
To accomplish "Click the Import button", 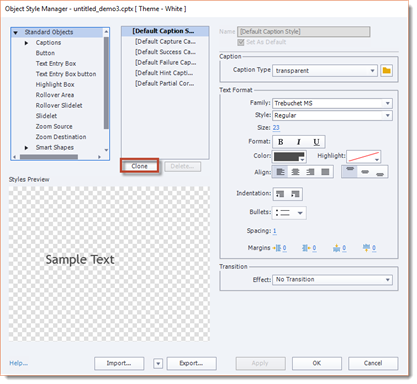I will [x=119, y=364].
